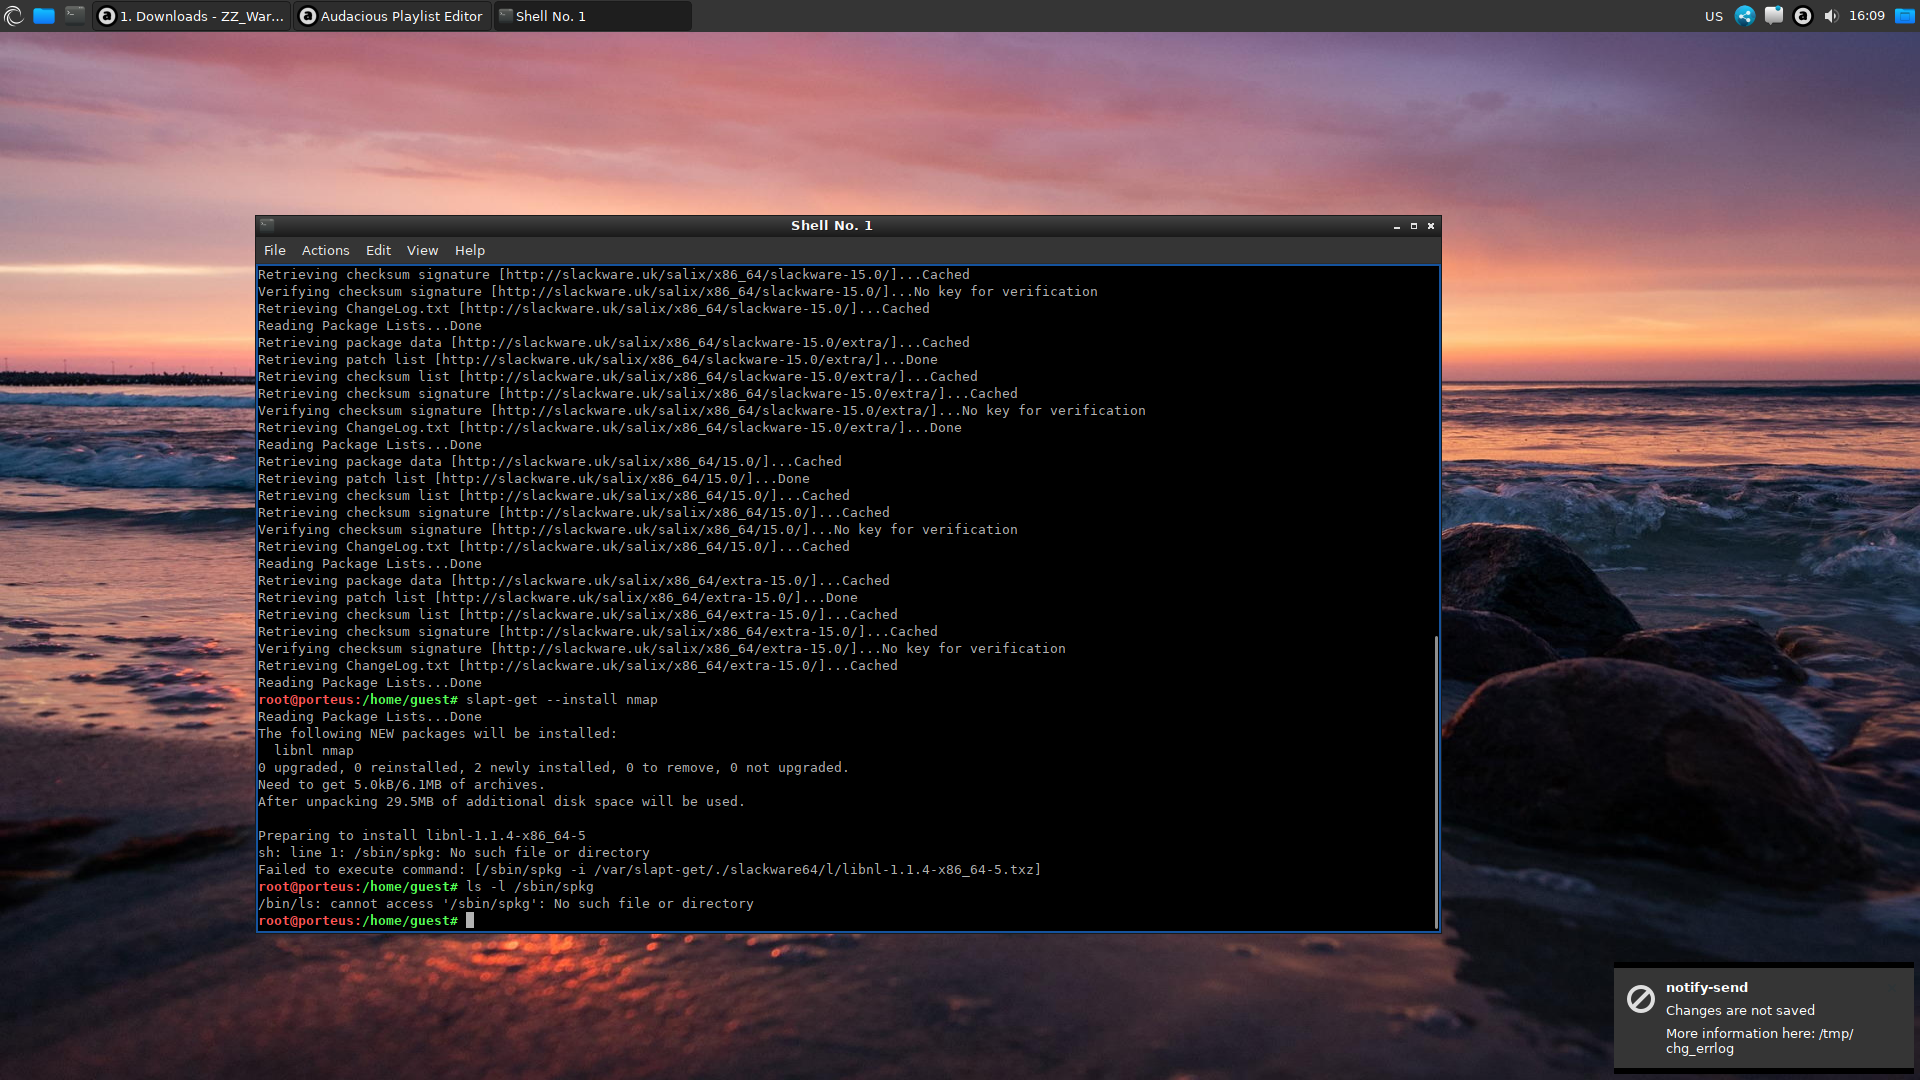
Task: Click the terminal vertical scrollbar handle
Action: coord(1436,782)
